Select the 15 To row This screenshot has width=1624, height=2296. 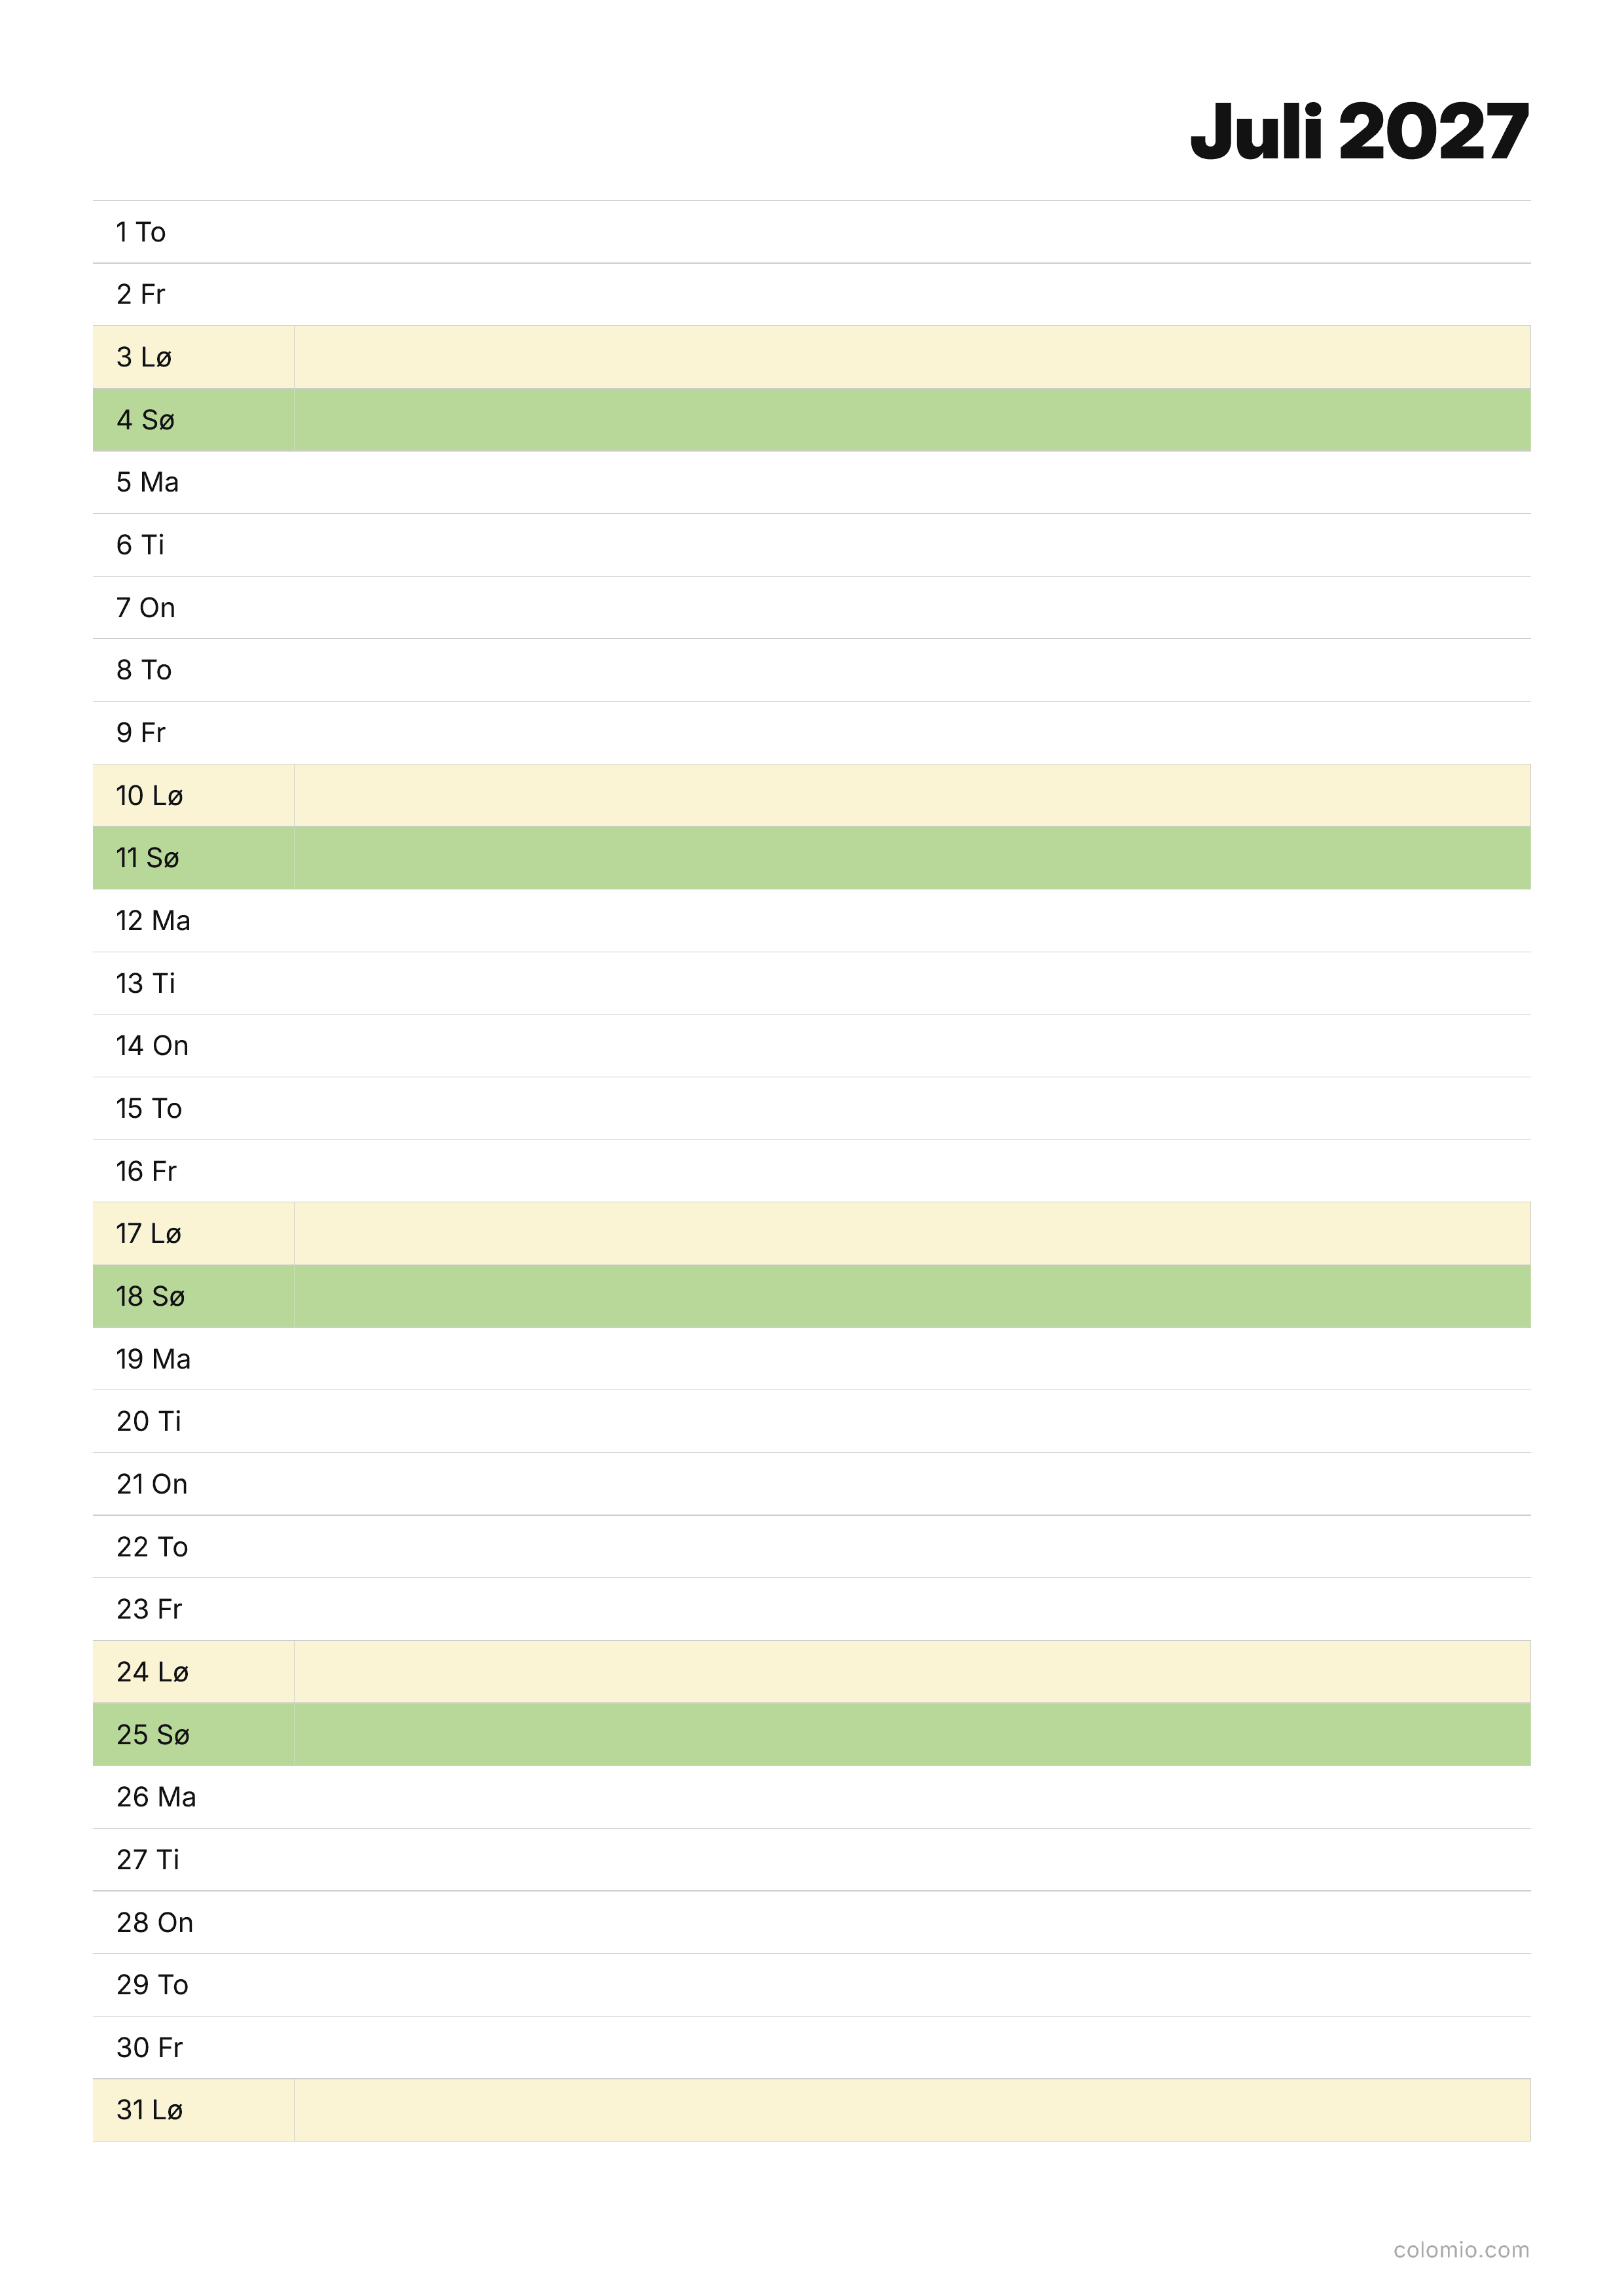click(x=811, y=1108)
